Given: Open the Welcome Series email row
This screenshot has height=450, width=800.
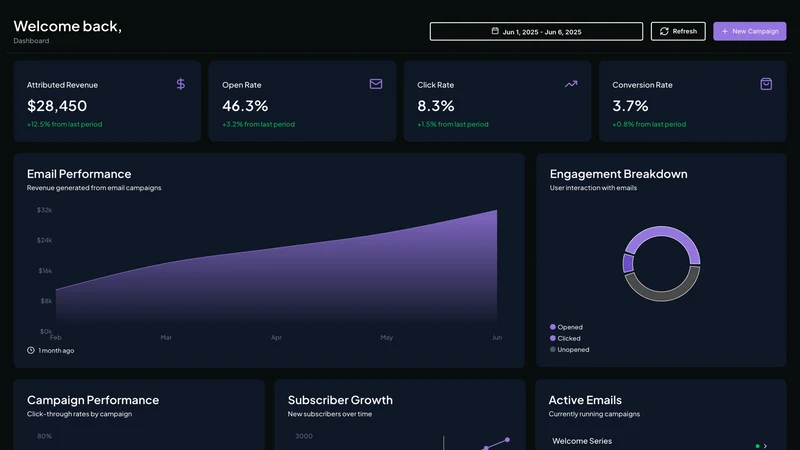Looking at the screenshot, I should tap(661, 442).
